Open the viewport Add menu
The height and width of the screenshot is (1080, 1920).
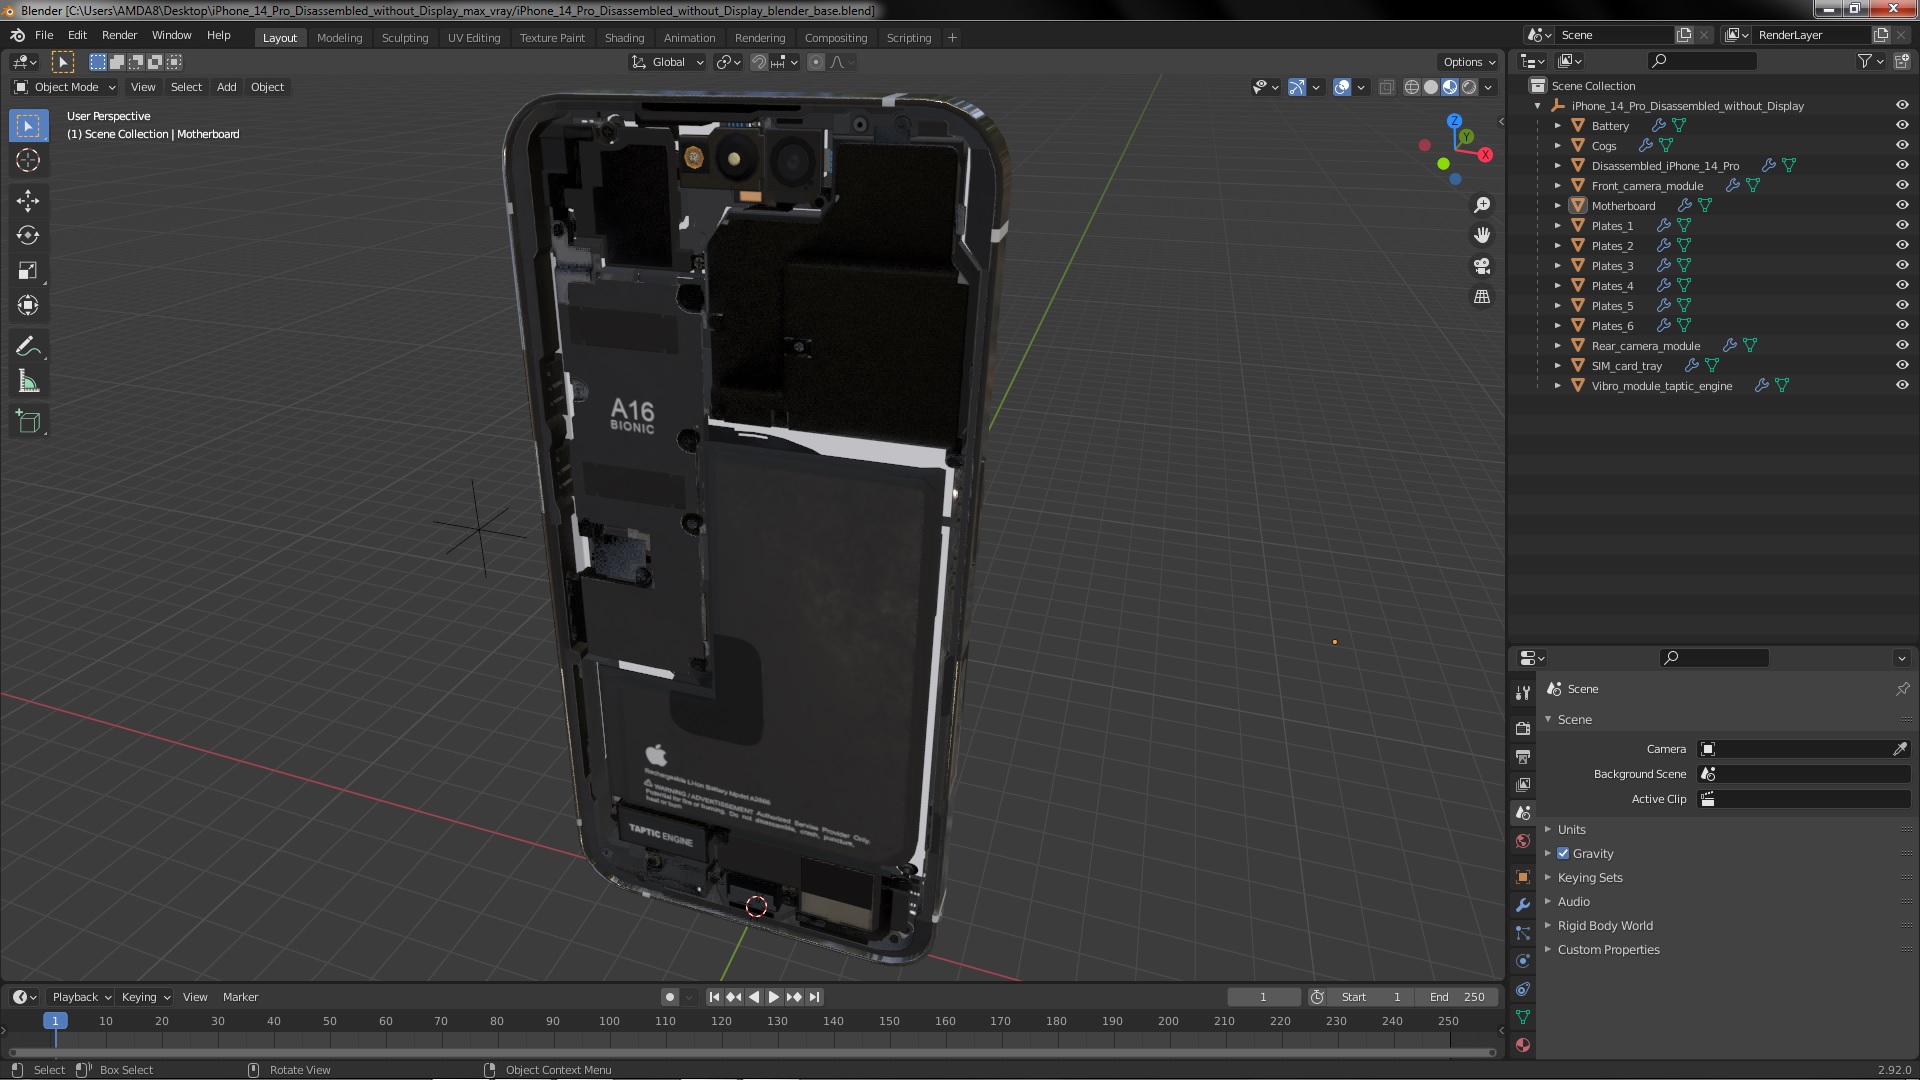coord(226,87)
